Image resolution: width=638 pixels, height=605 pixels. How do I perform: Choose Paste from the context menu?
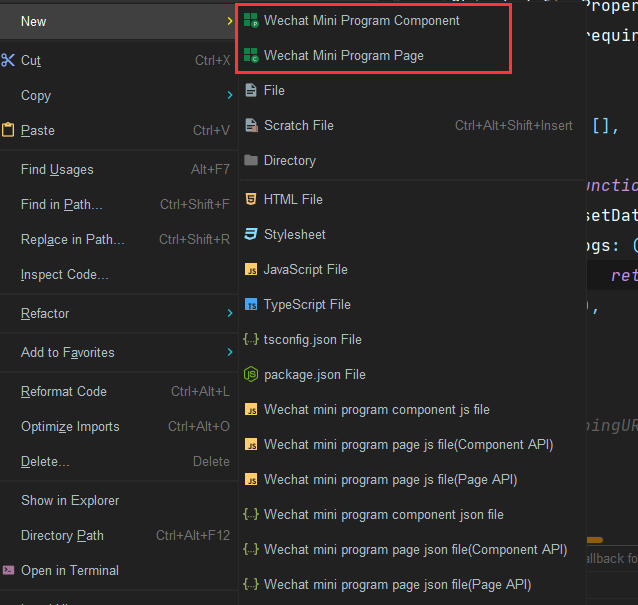tap(118, 130)
